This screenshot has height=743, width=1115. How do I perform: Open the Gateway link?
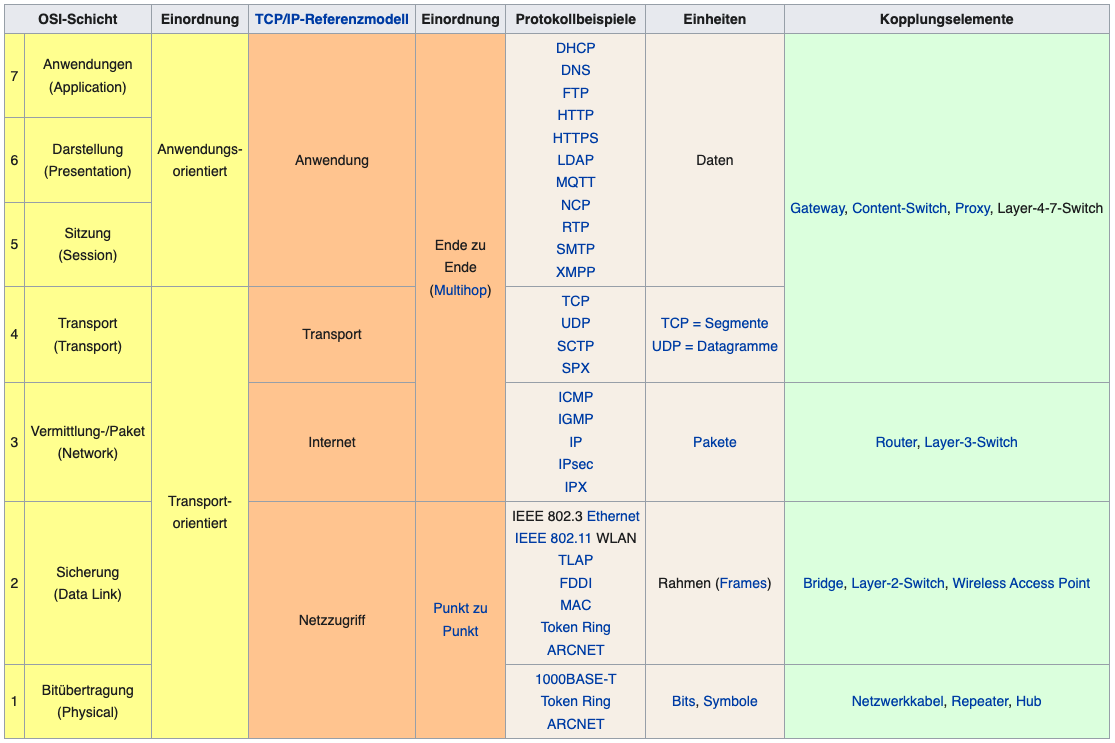pyautogui.click(x=817, y=208)
